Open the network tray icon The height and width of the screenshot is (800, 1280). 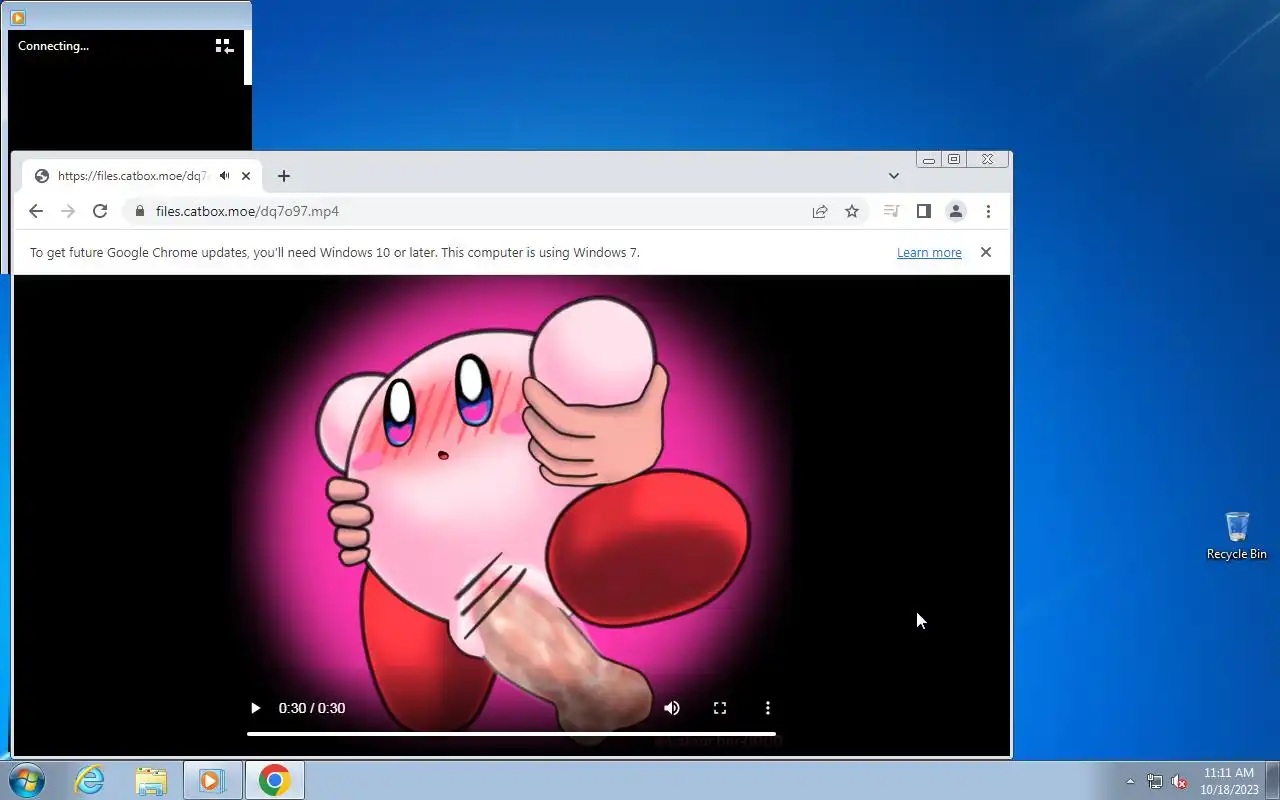pos(1155,781)
